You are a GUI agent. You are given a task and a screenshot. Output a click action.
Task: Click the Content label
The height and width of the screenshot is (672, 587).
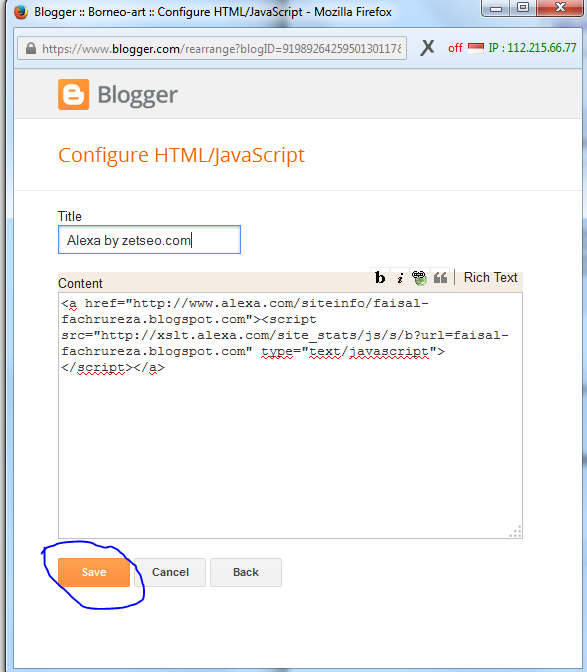point(80,283)
